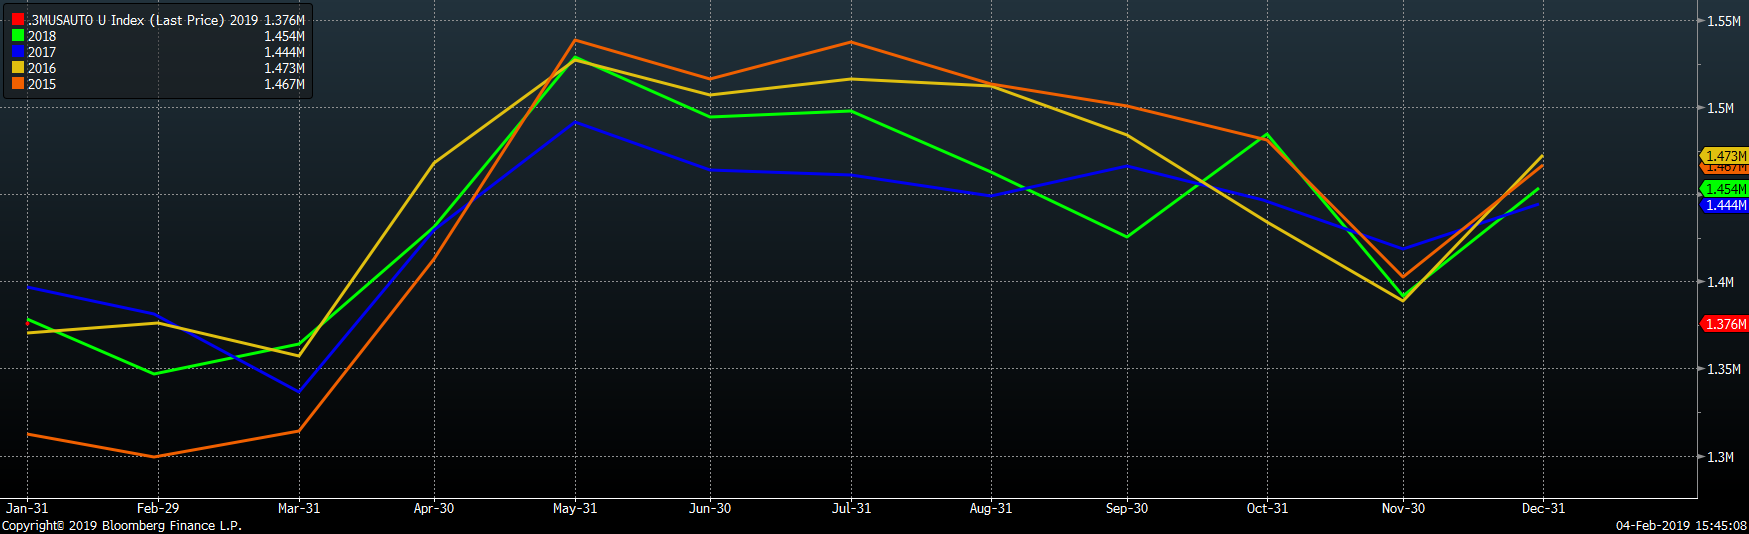Click the yellow 2016 legend swatch

pyautogui.click(x=18, y=68)
